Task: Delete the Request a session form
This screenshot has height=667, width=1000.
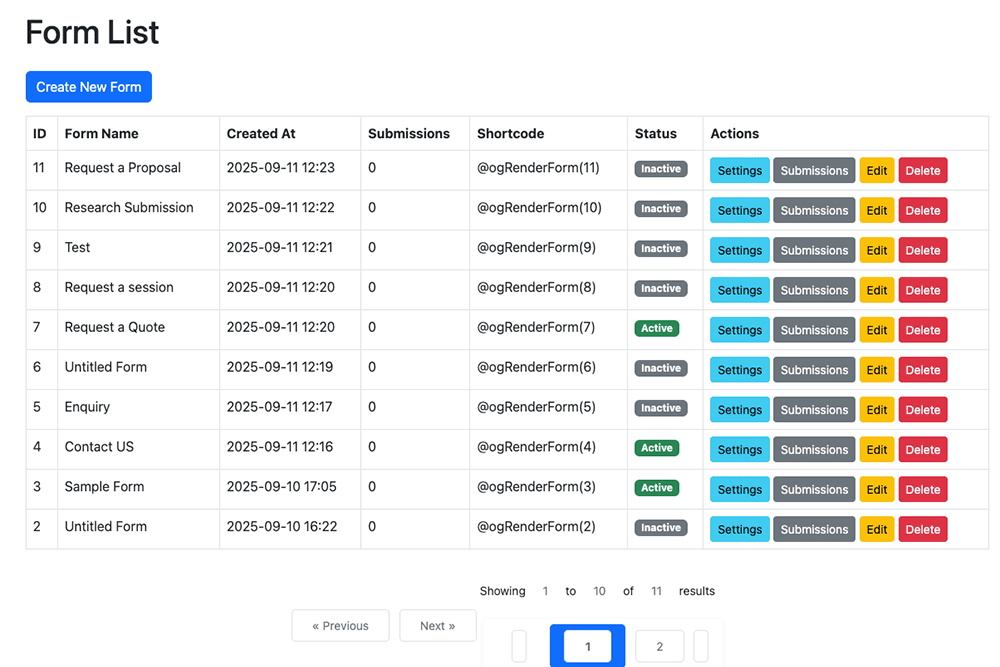Action: pos(922,290)
